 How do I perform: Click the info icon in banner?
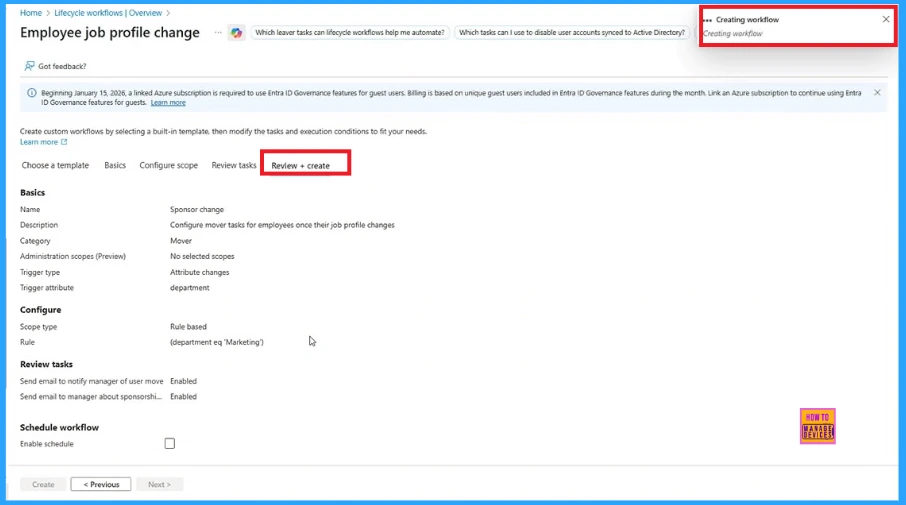(x=32, y=92)
